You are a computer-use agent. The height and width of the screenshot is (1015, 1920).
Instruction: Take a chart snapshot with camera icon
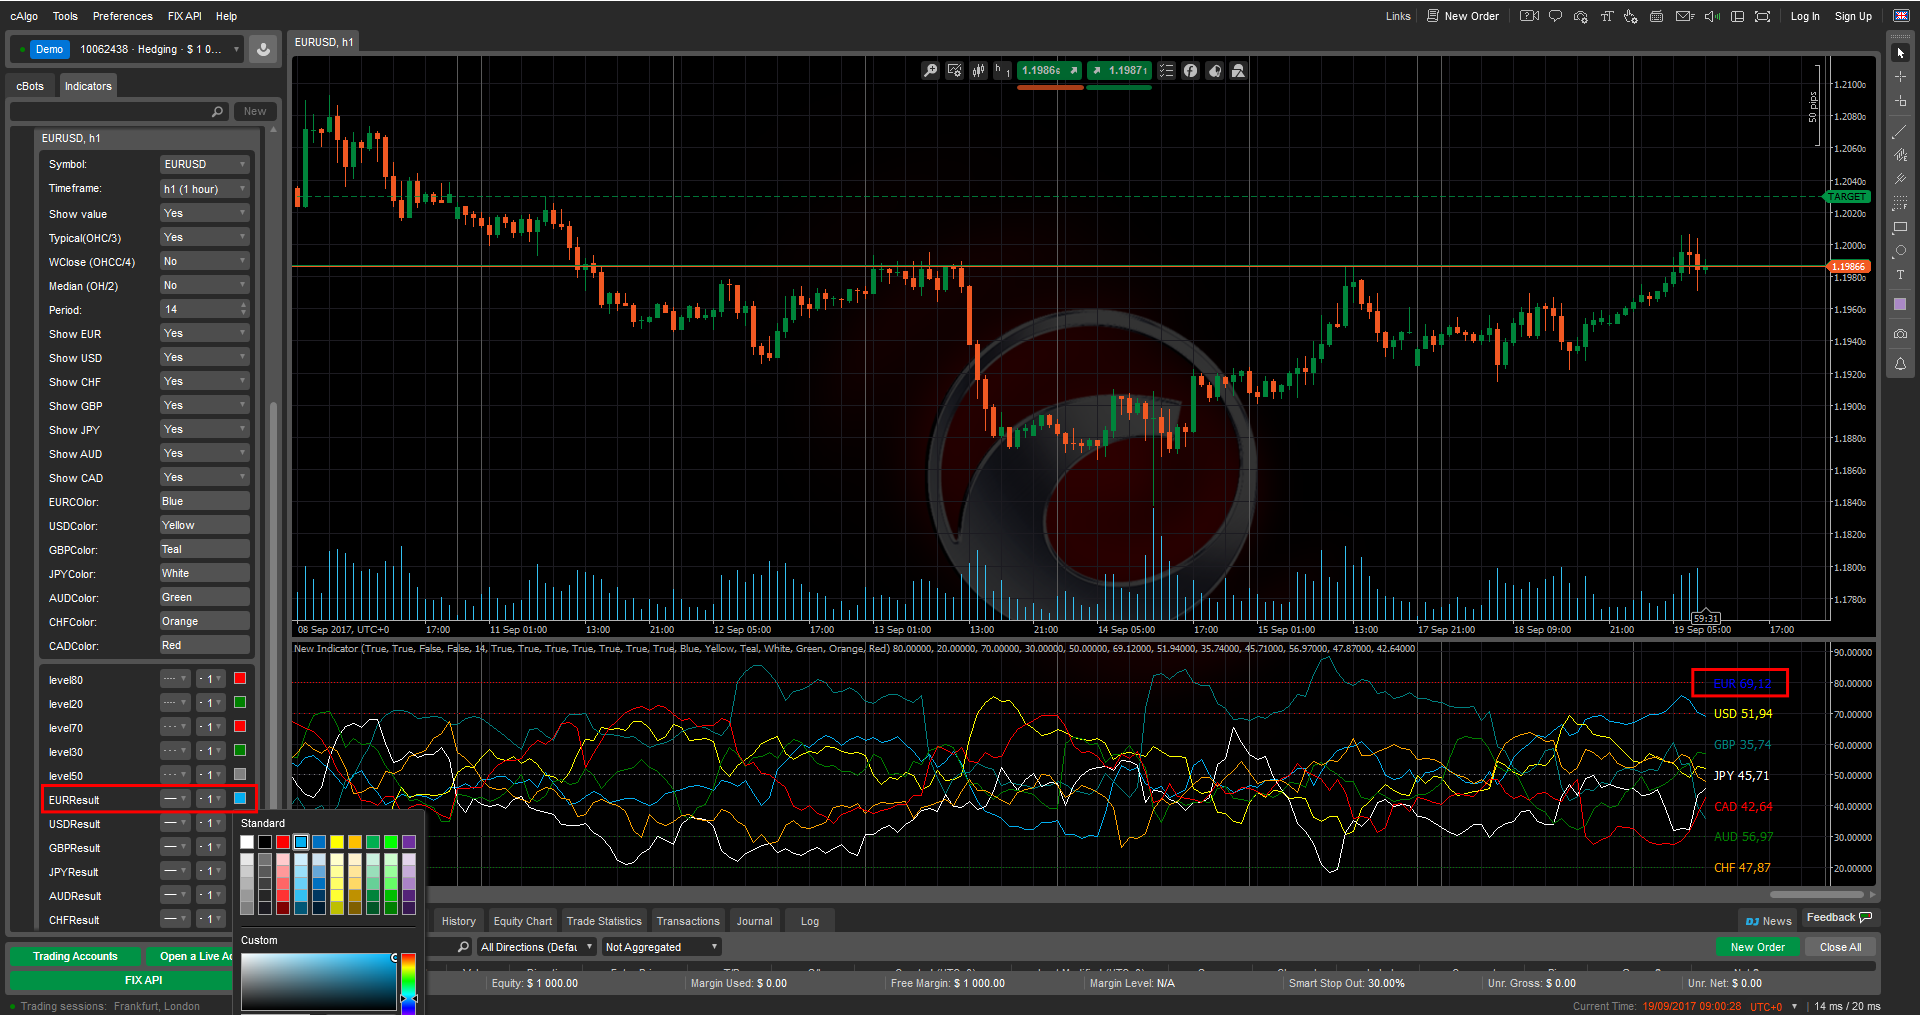[1900, 334]
